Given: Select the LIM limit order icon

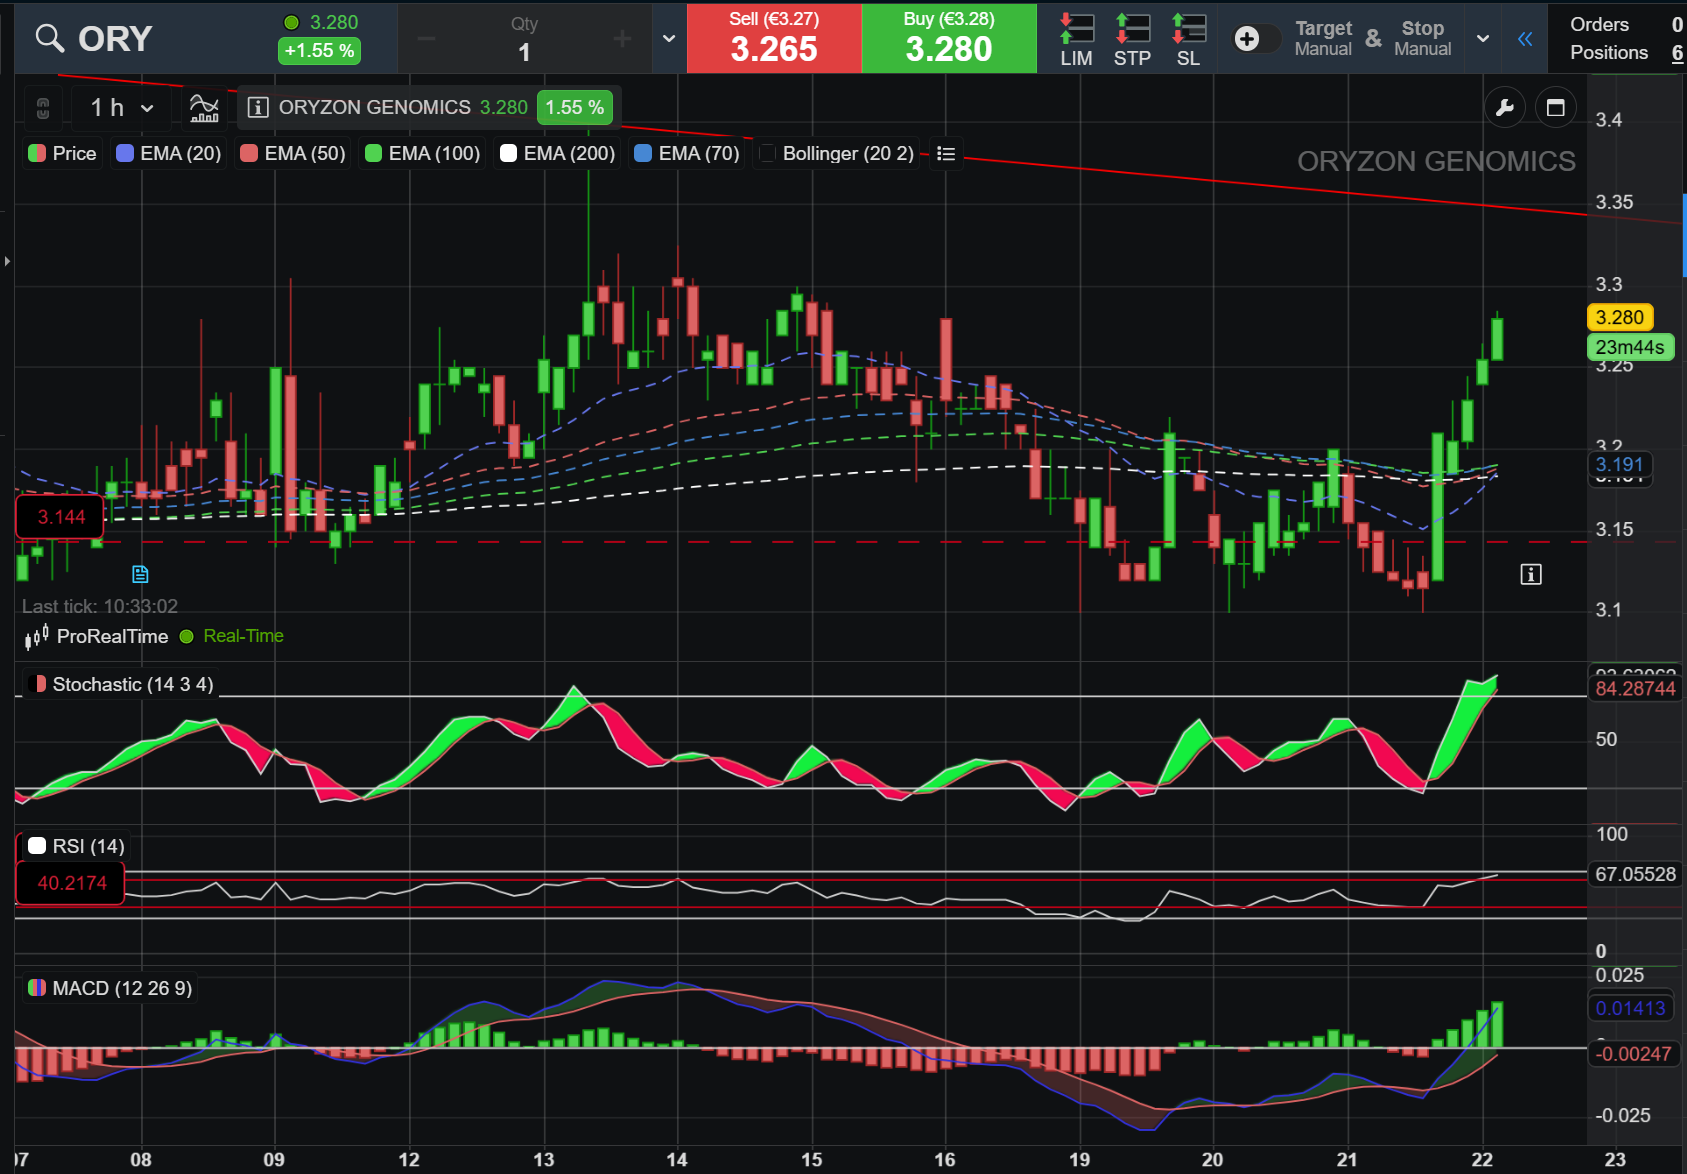Looking at the screenshot, I should [1076, 39].
